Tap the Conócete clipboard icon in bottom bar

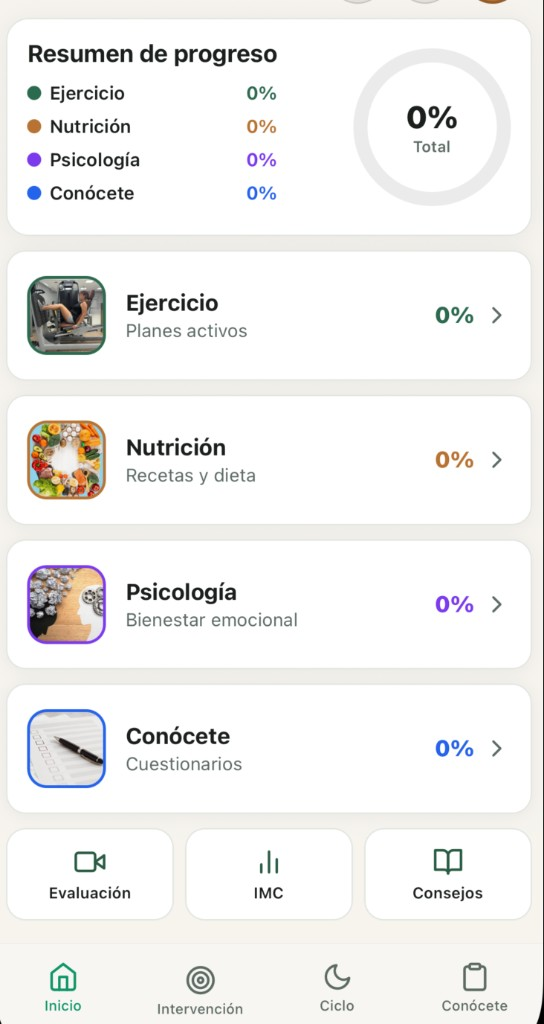[475, 978]
